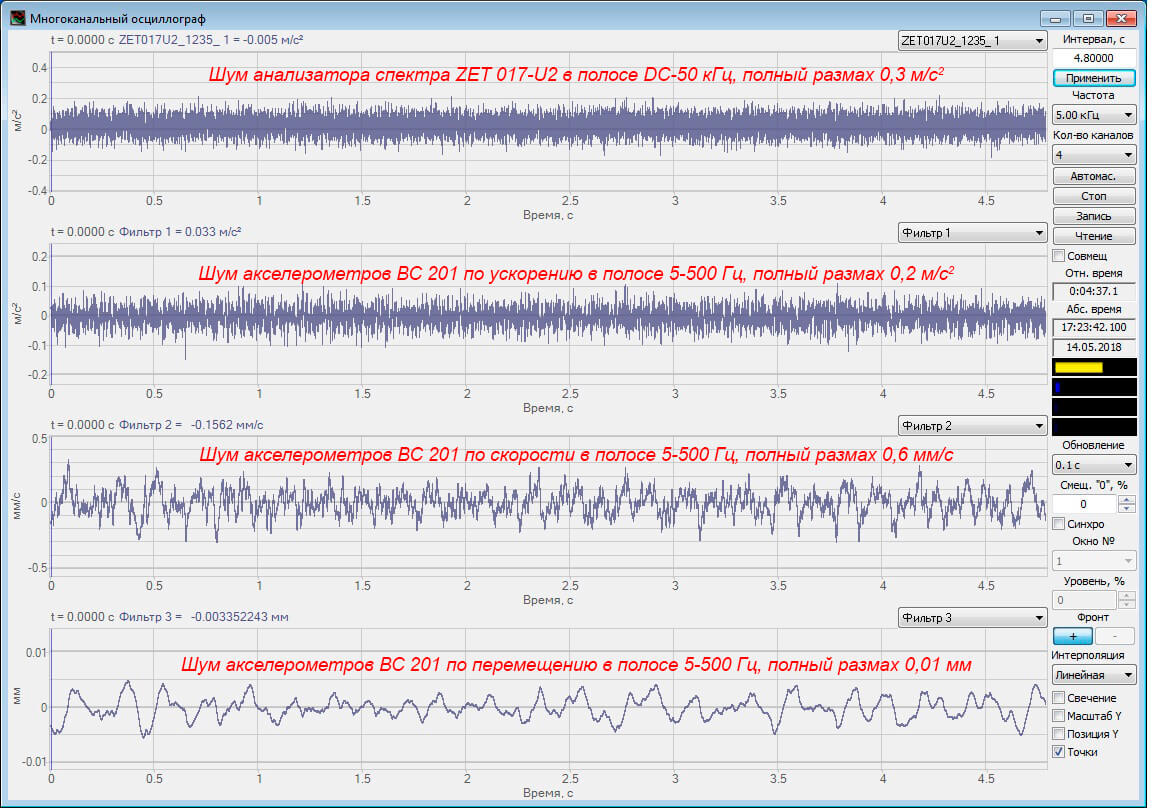Open the Фильтр 3 channel dropdown
Viewport: 1152px width, 808px height.
coord(973,618)
